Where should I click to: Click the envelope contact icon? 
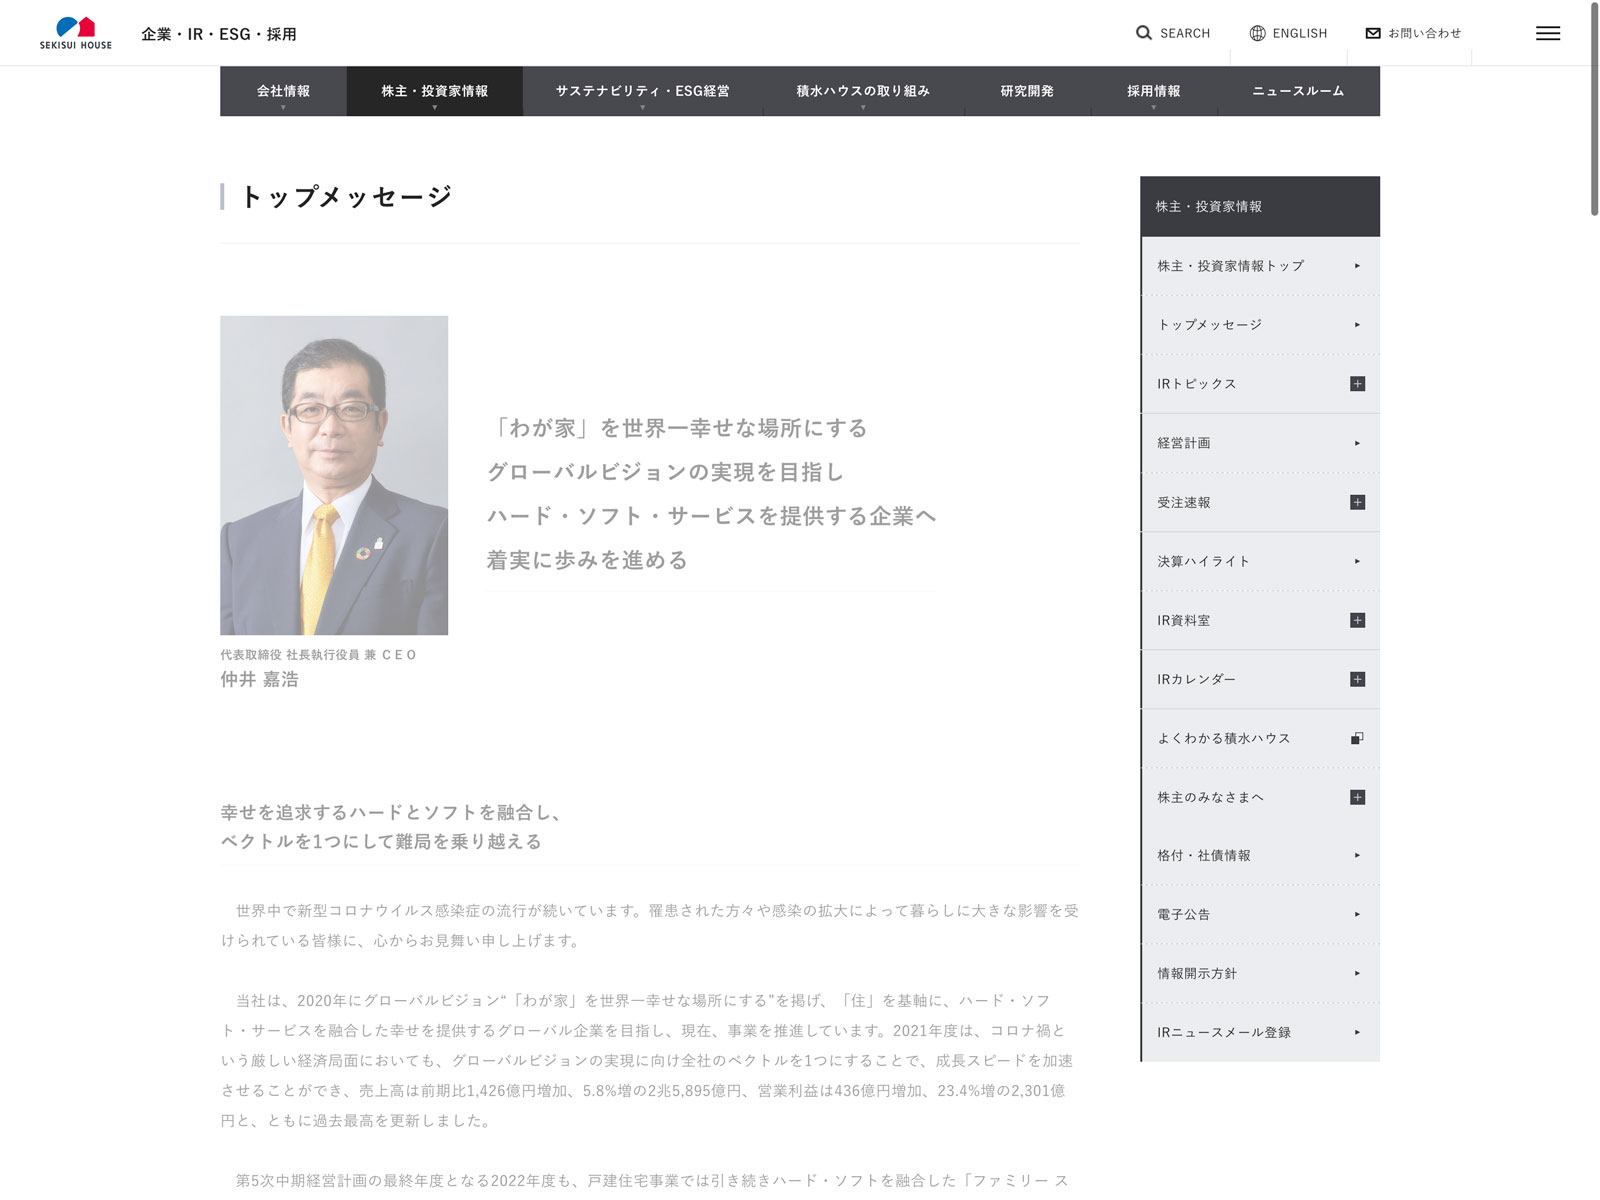coord(1373,33)
